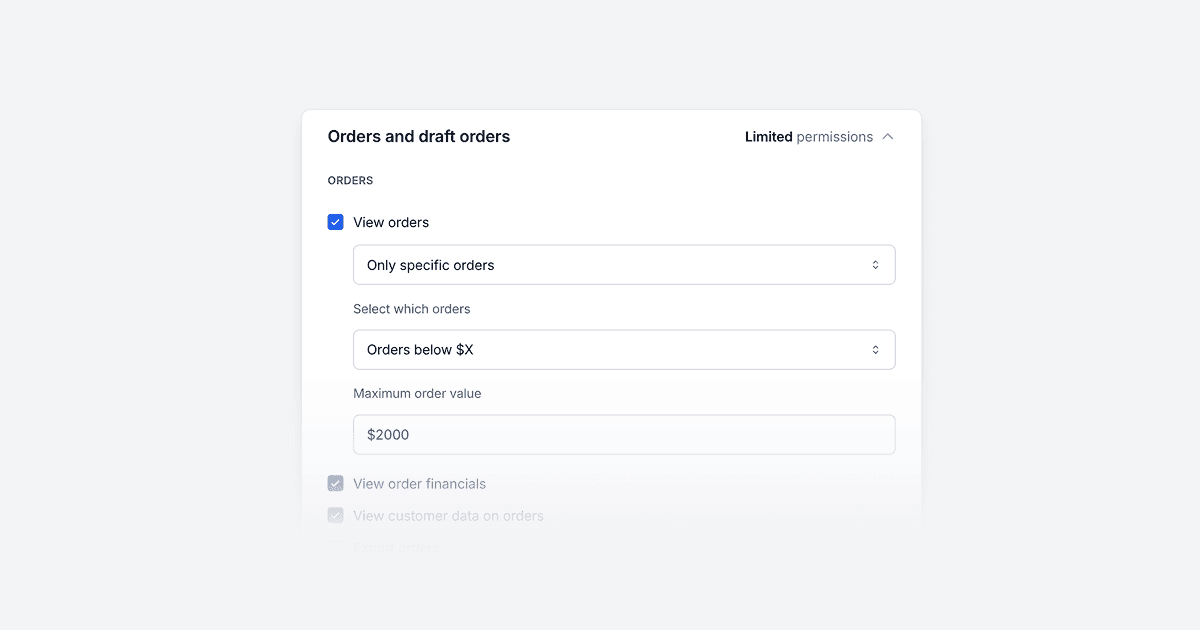Viewport: 1200px width, 630px height.
Task: Click the 'Maximum order value' label
Action: pos(417,393)
